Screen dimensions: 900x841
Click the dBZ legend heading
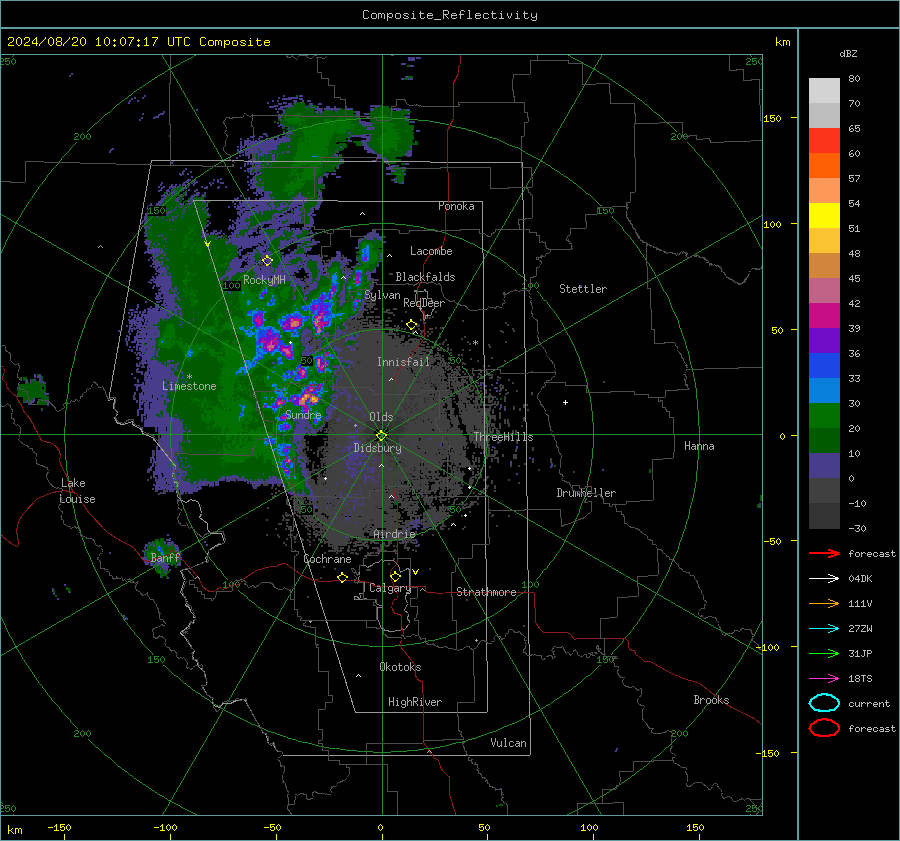848,53
